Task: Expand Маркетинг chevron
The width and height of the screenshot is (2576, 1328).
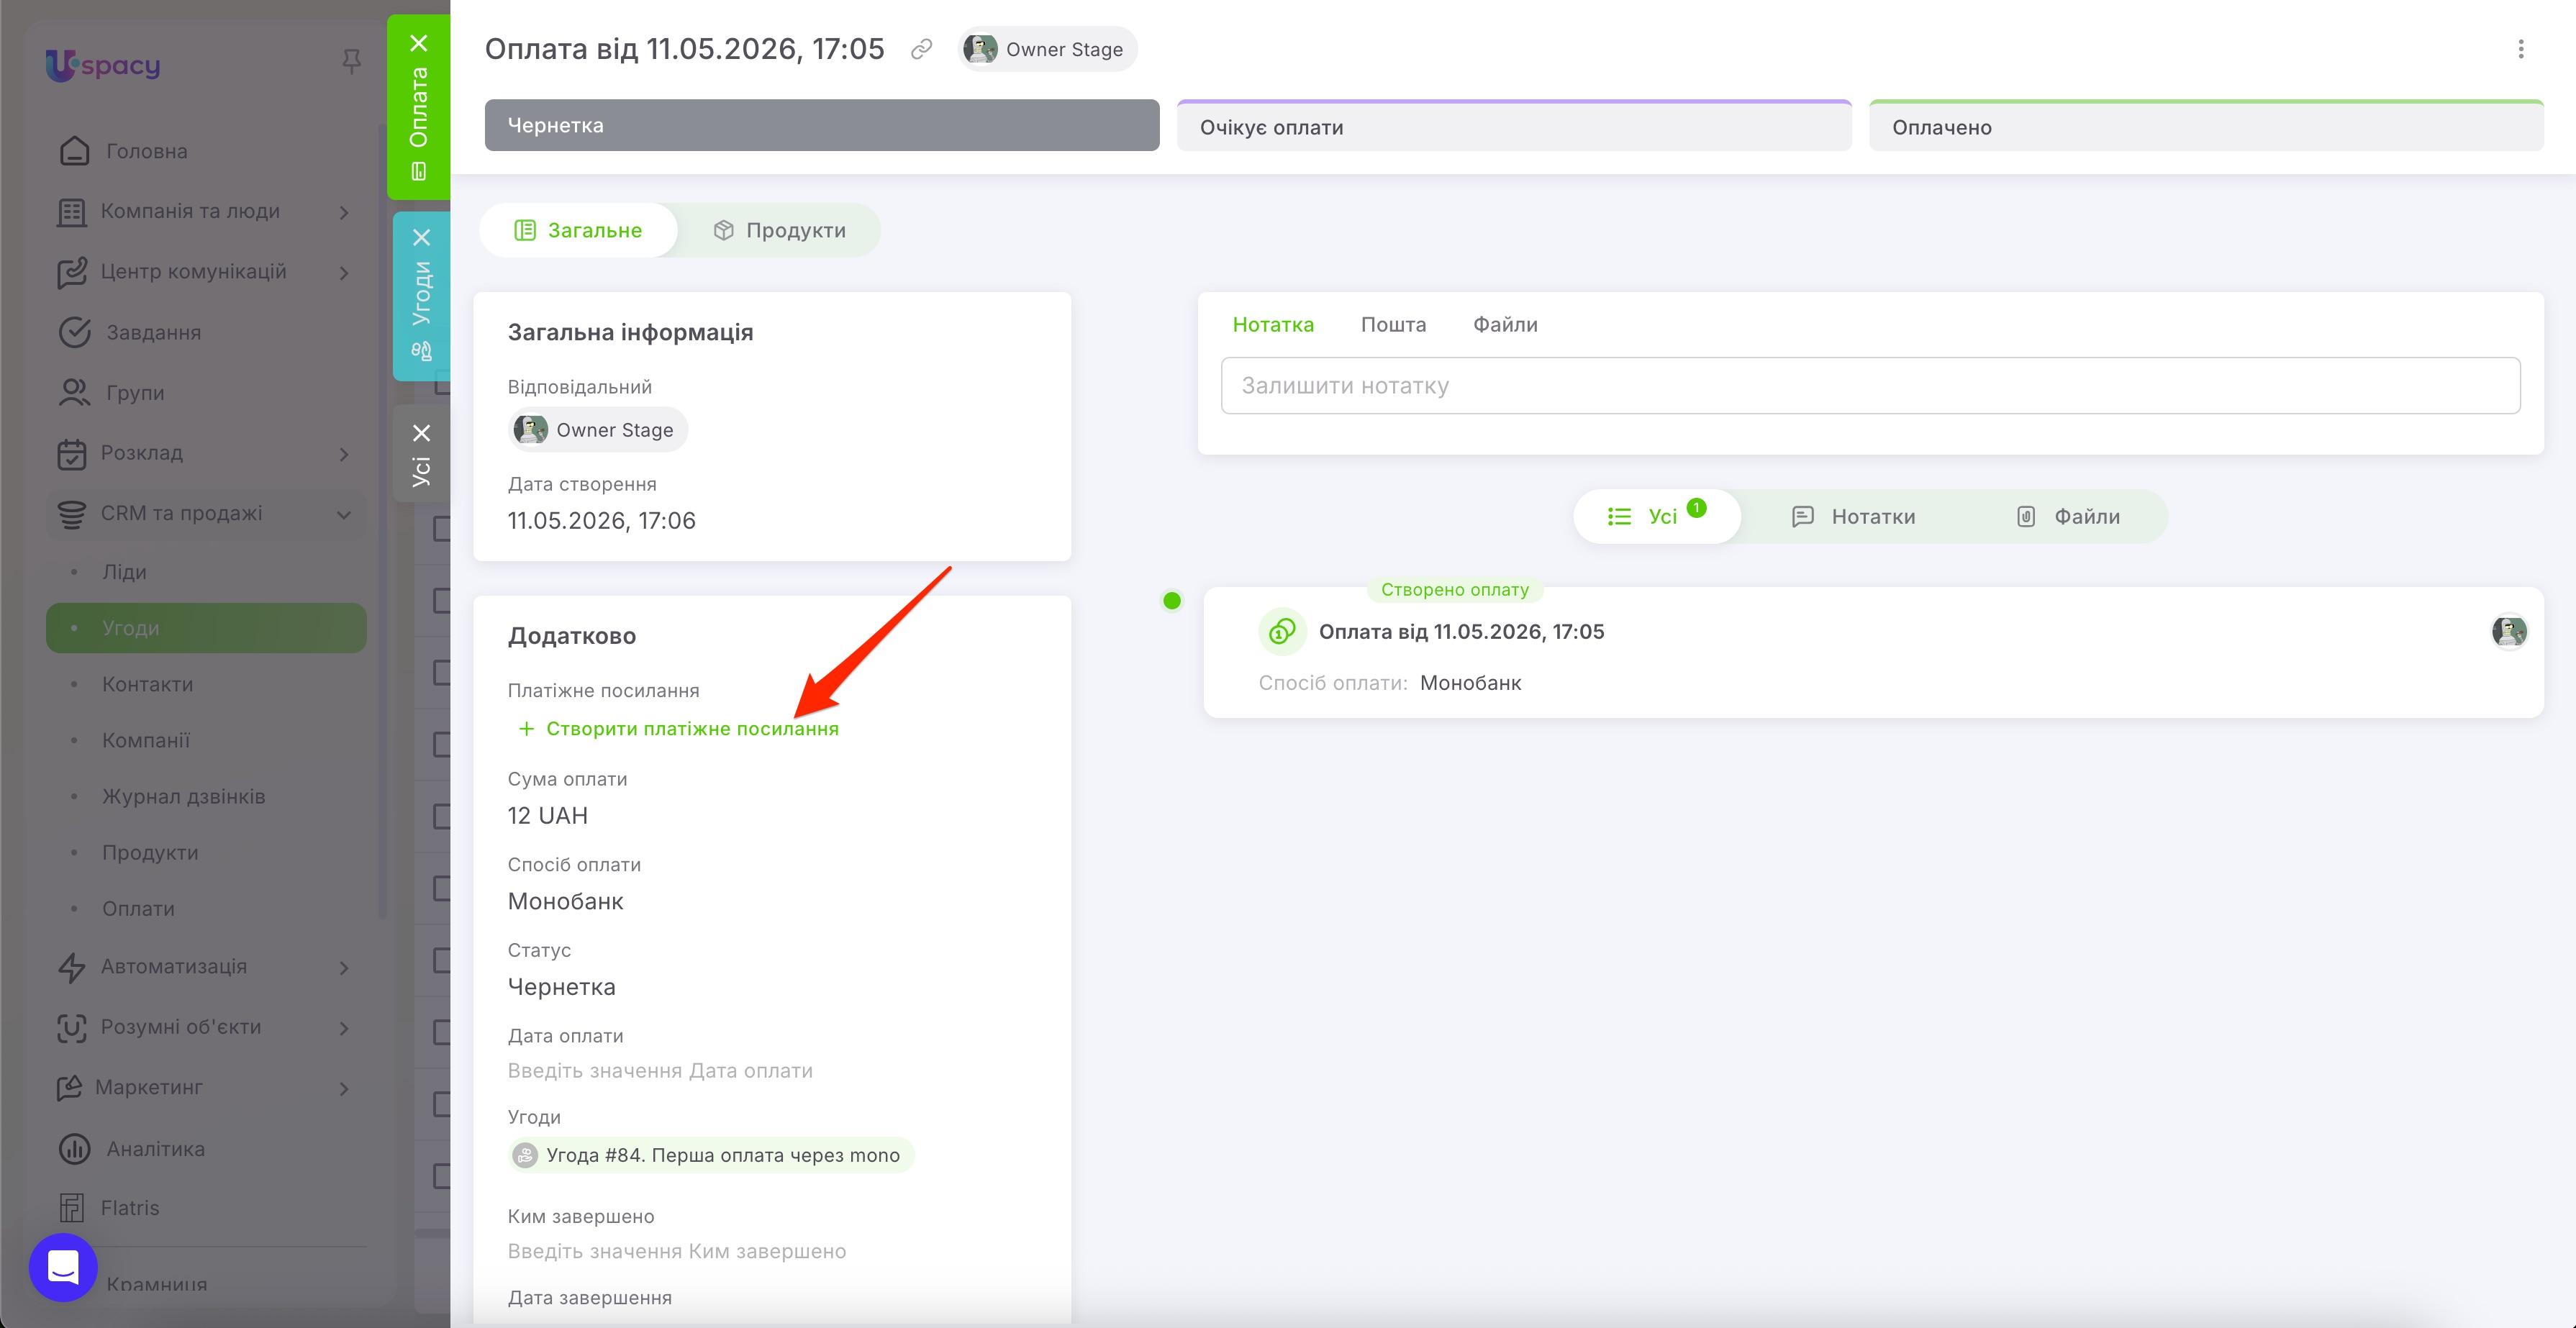Action: [x=344, y=1088]
